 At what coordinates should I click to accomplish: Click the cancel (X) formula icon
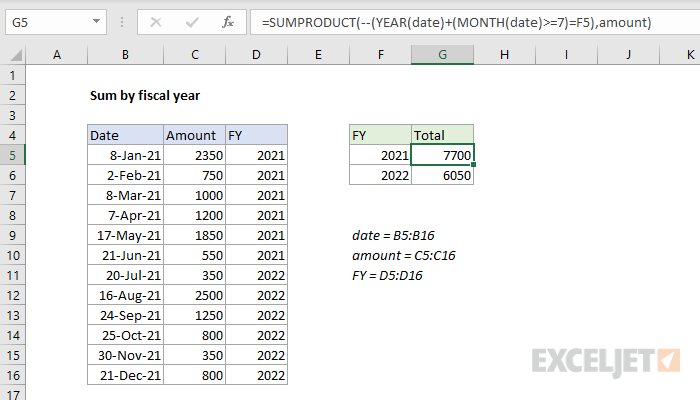tap(156, 22)
